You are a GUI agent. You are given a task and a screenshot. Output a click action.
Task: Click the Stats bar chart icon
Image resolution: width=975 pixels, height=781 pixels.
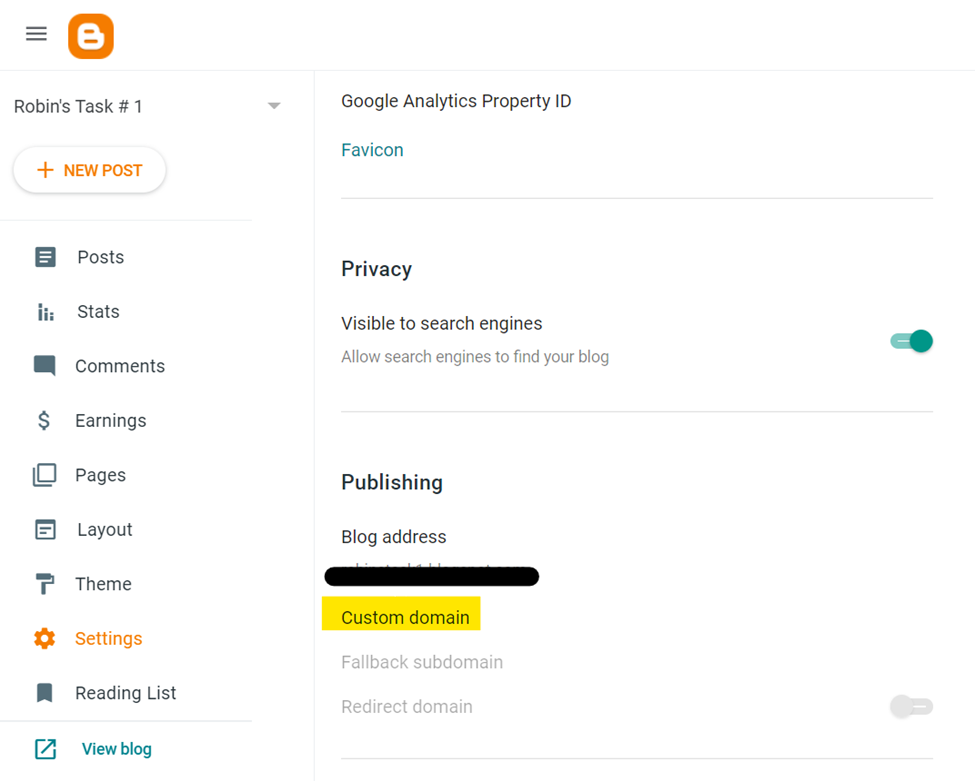point(45,312)
